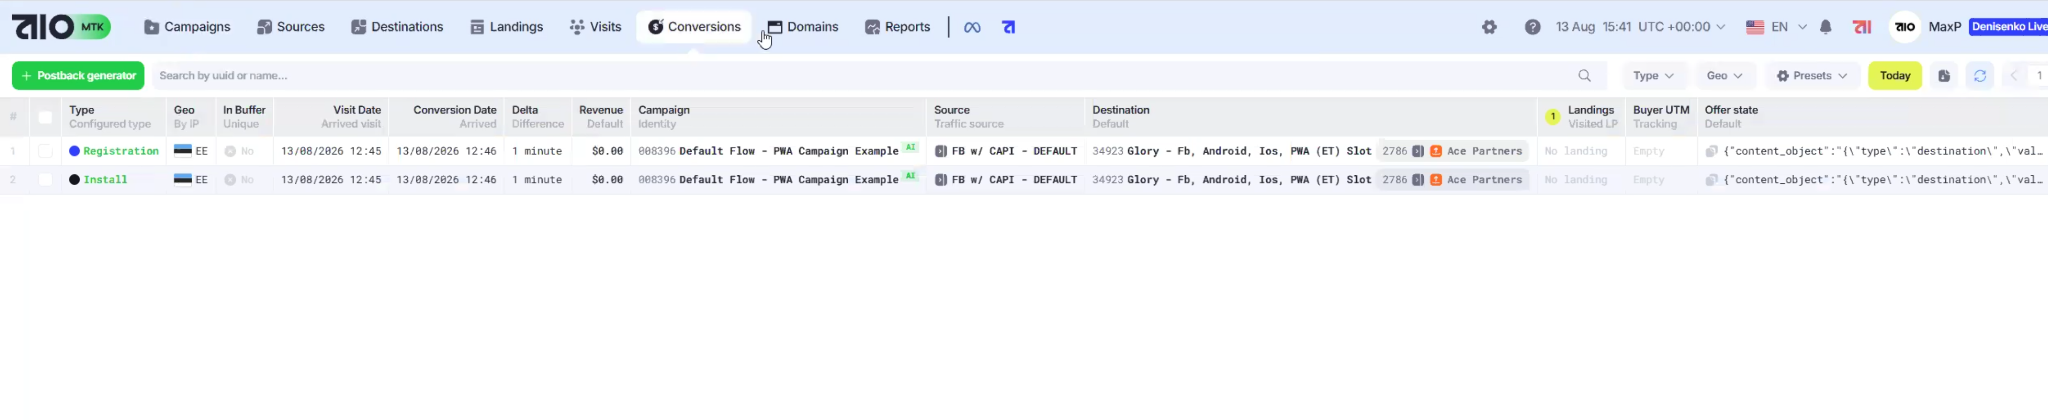Open the help question mark icon

(x=1532, y=27)
